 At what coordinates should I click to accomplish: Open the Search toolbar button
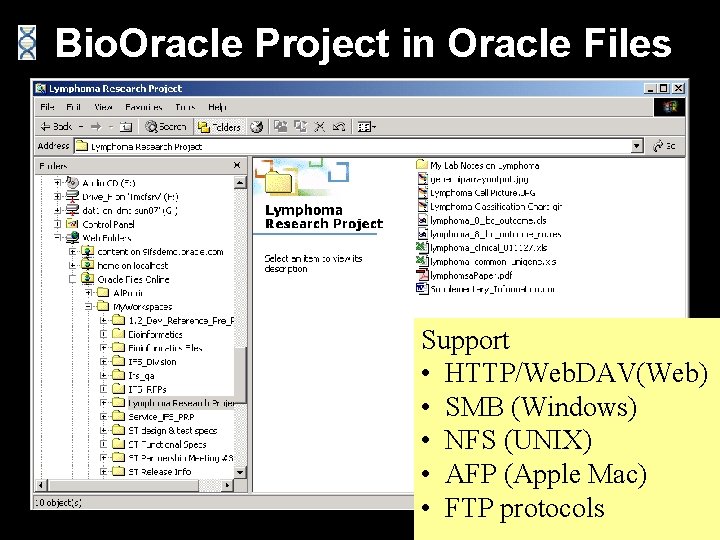click(x=166, y=126)
